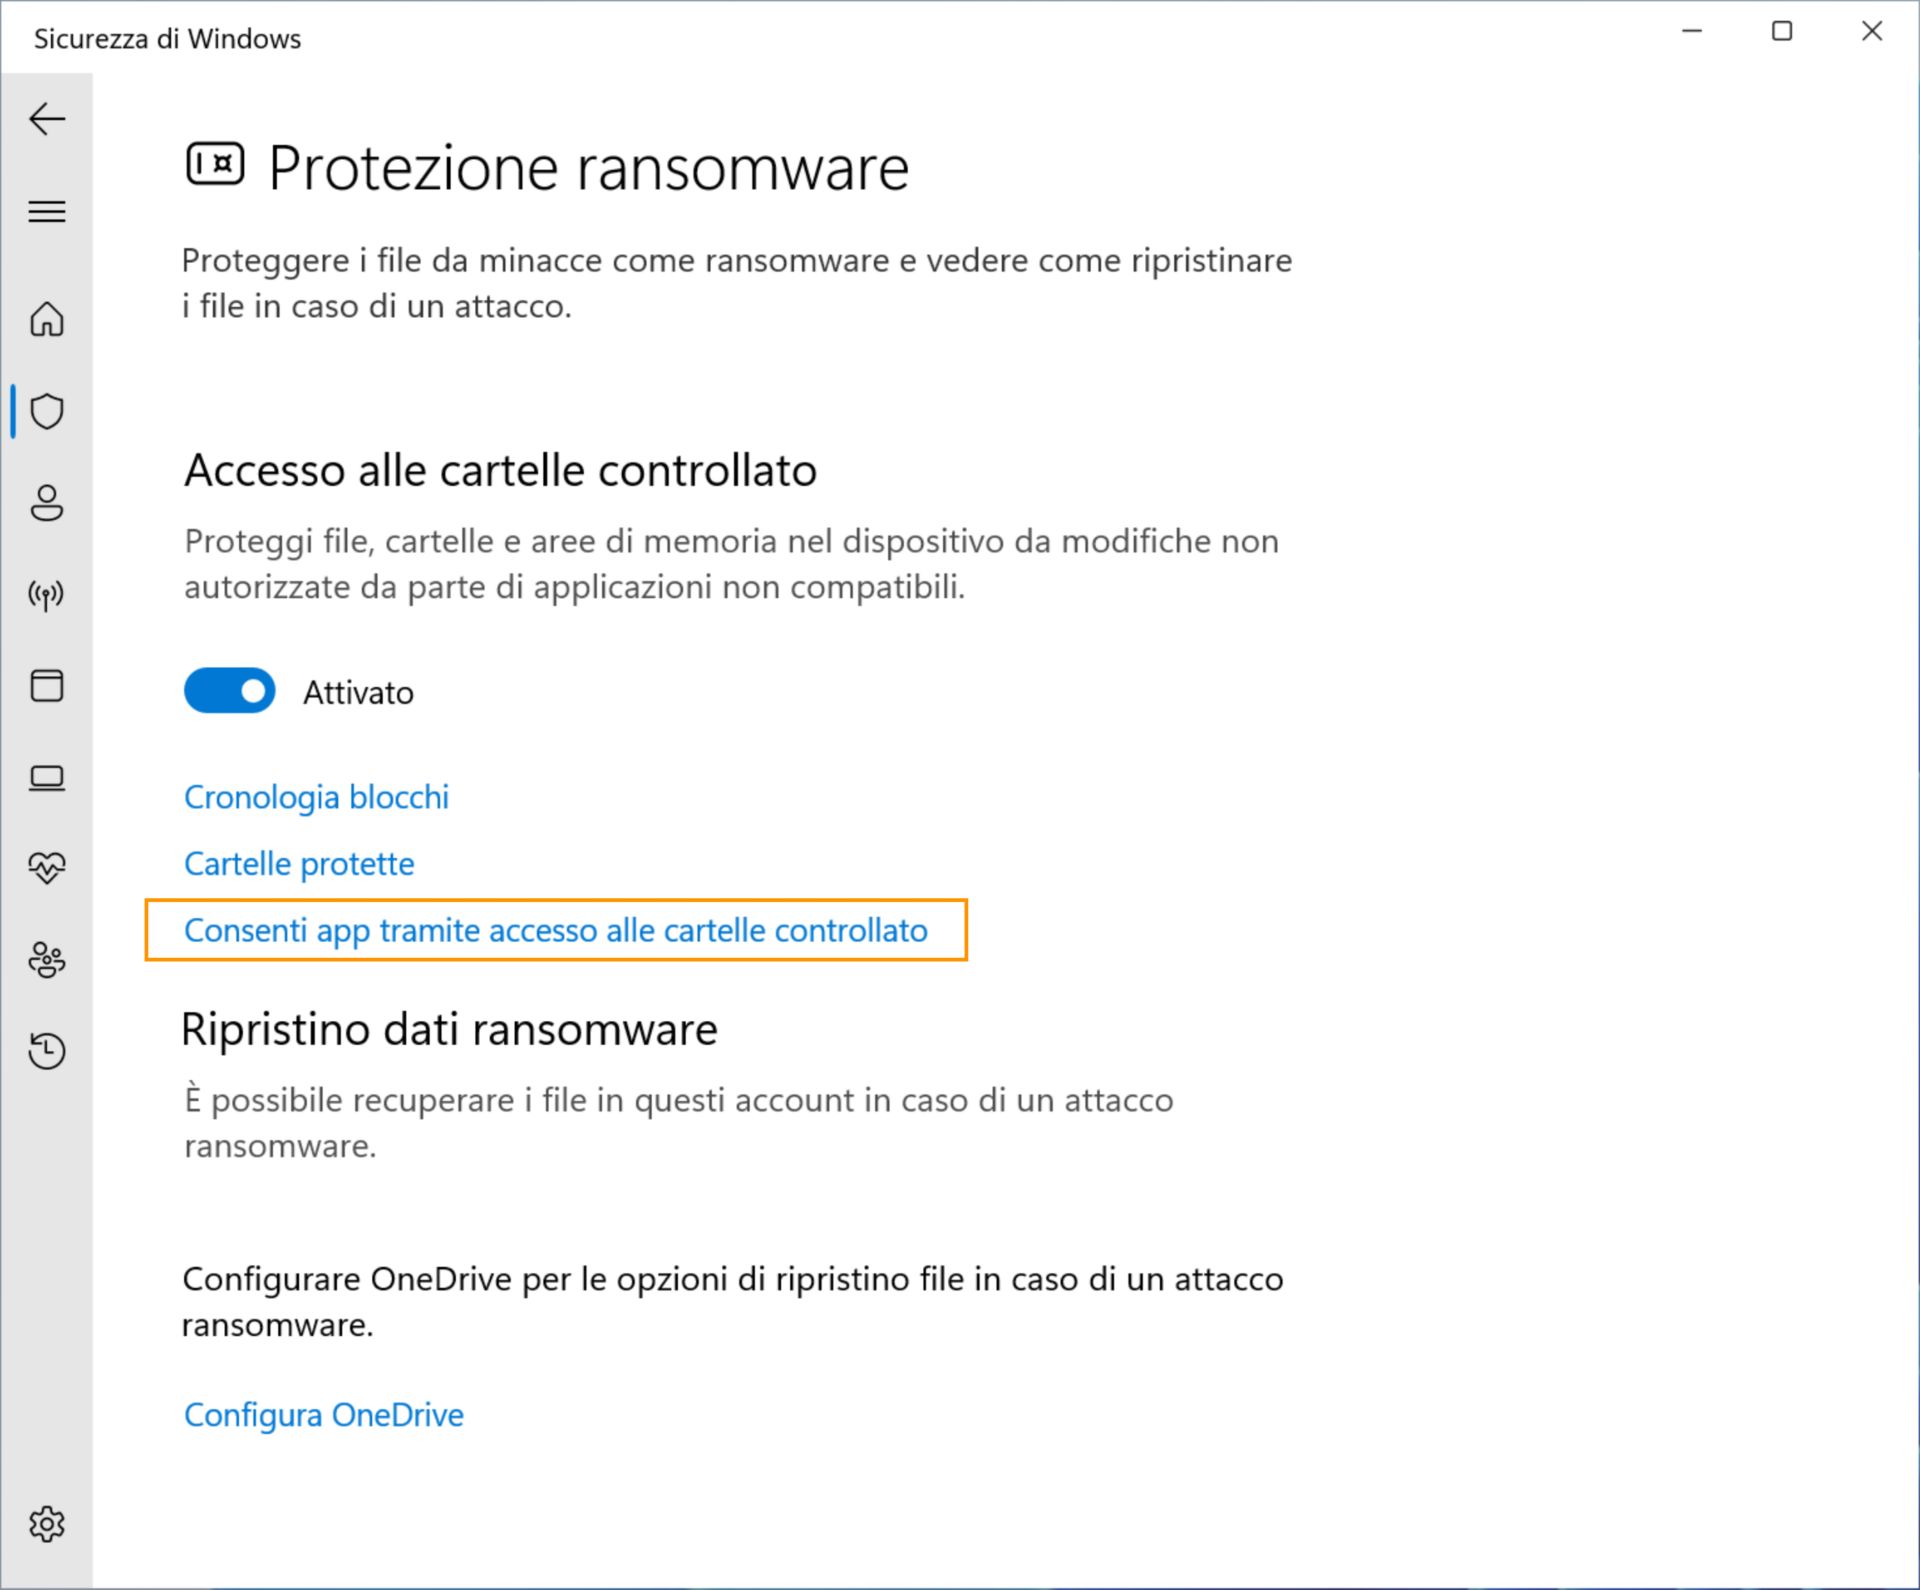Image resolution: width=1920 pixels, height=1590 pixels.
Task: Turn off Accesso alle cartelle controllato toggle
Action: pos(229,691)
